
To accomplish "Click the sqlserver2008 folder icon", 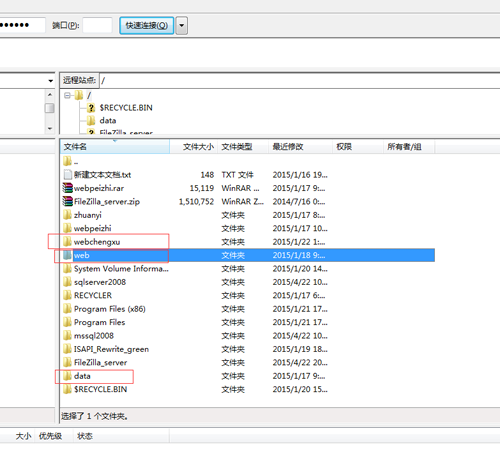I will tap(67, 282).
